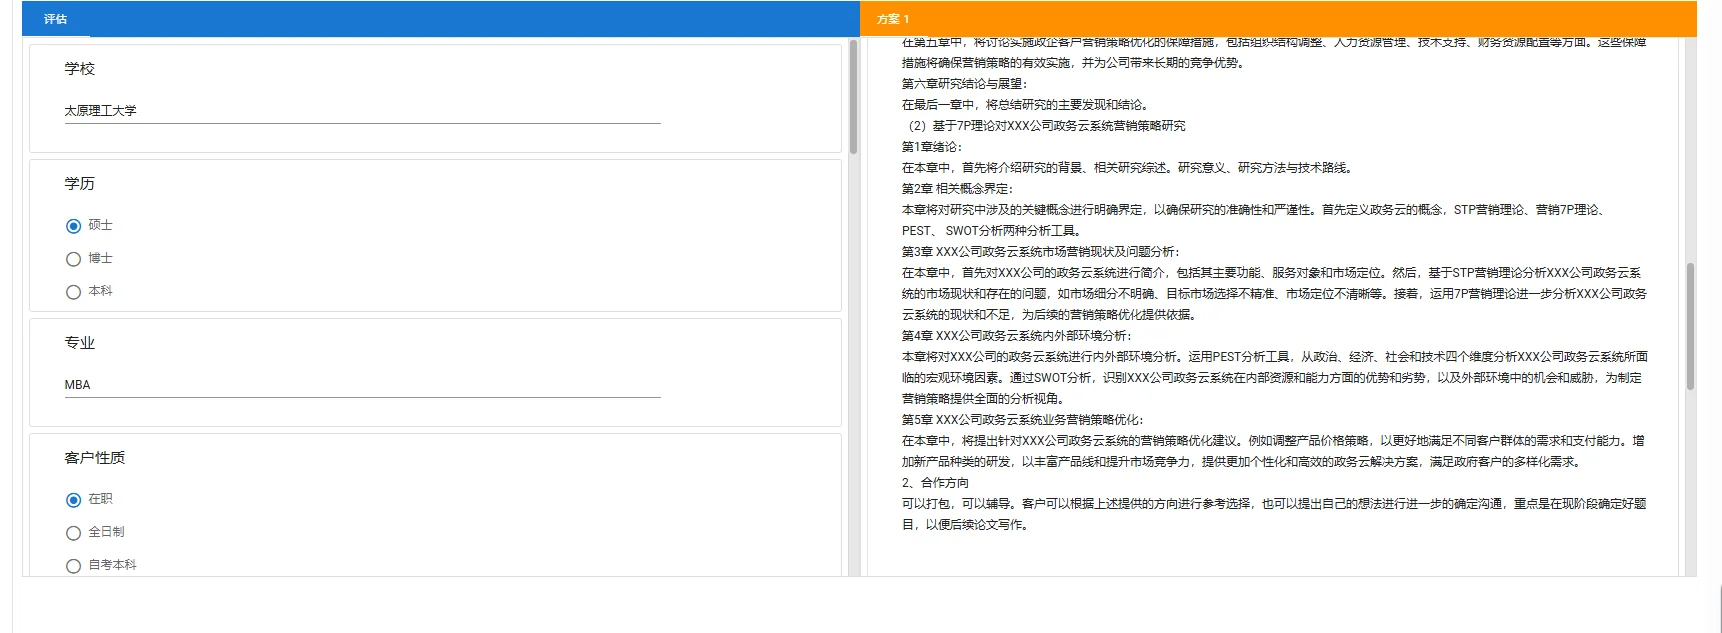Screen dimensions: 1722x633
Task: Click the line 第2章 相关概念界定
Action: pos(957,189)
